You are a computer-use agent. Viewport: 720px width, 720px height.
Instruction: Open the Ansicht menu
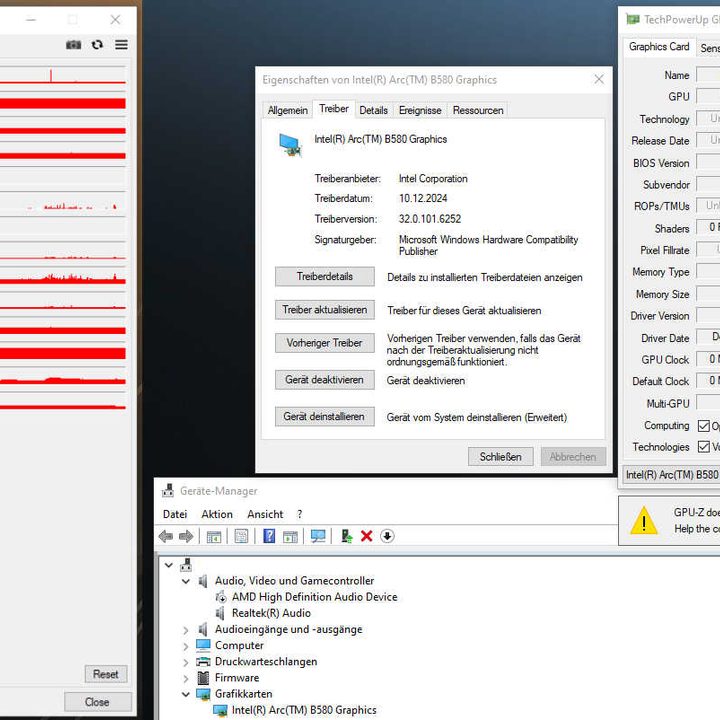point(265,514)
